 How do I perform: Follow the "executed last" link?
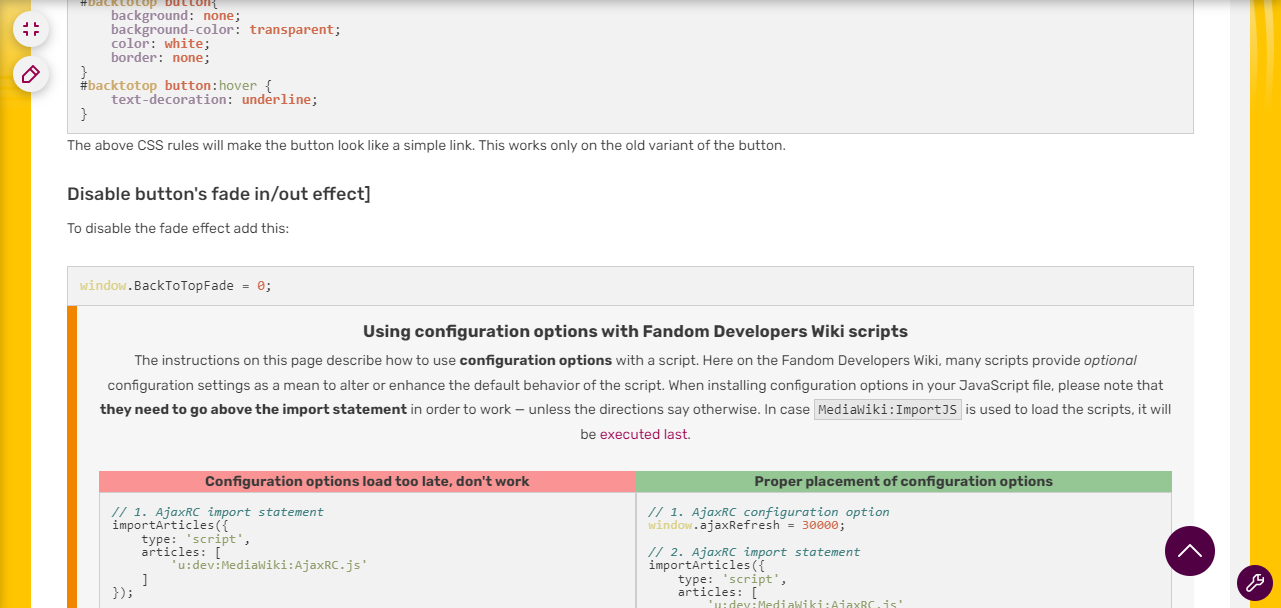(x=645, y=434)
